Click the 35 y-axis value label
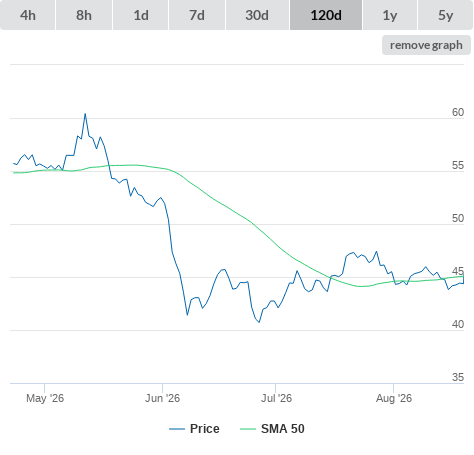 [458, 377]
